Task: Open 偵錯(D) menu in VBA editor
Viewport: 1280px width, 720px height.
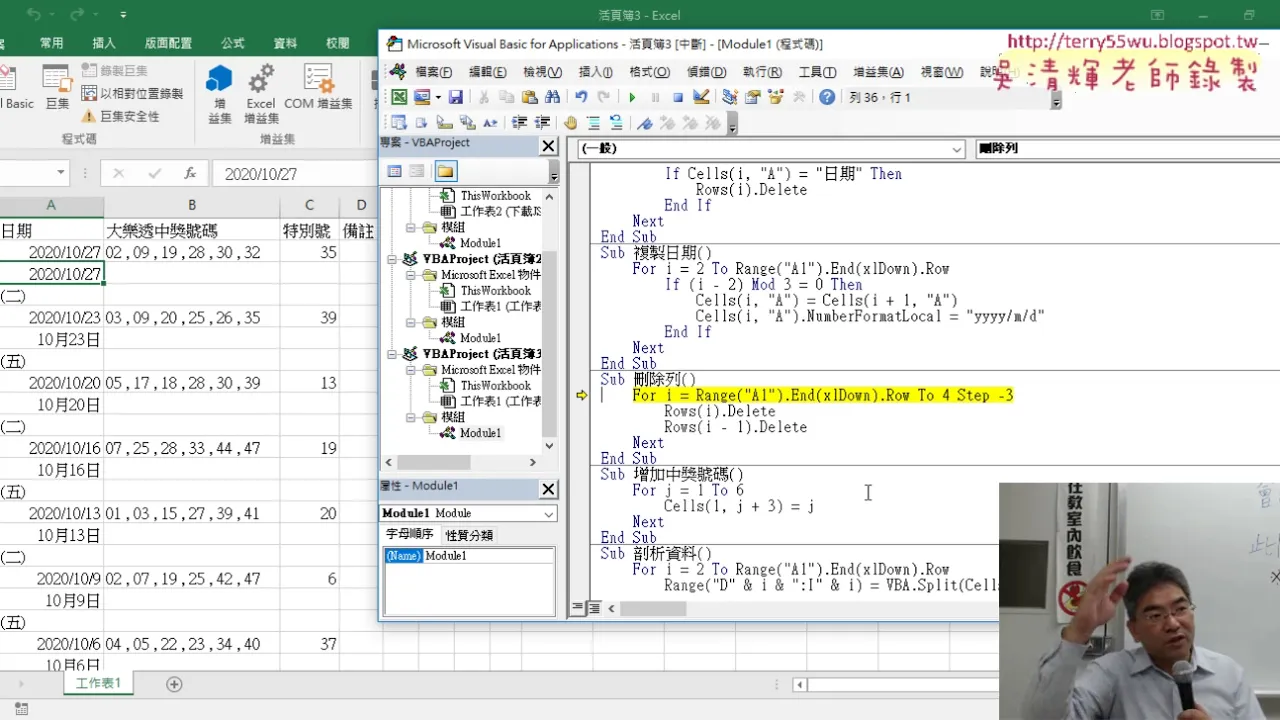Action: coord(706,72)
